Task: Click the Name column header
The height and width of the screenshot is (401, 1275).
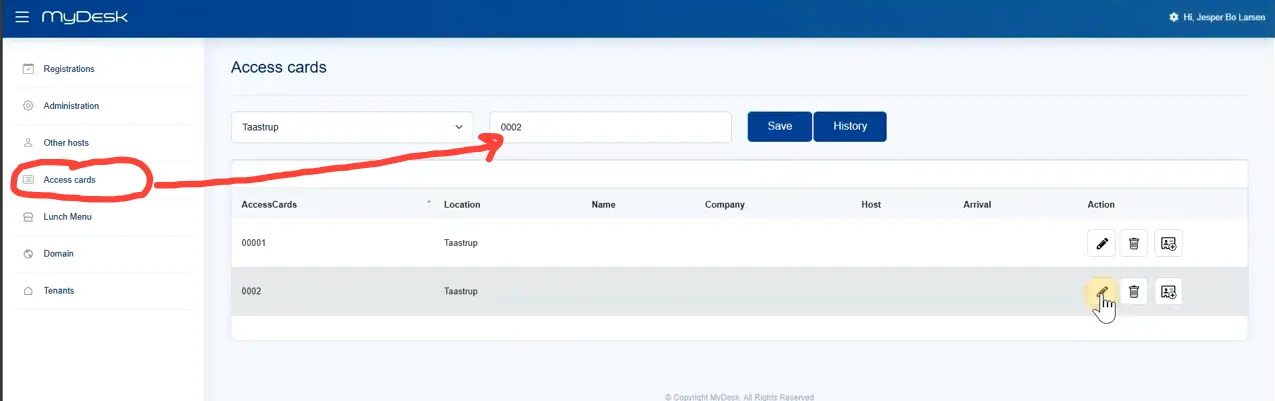Action: 603,205
